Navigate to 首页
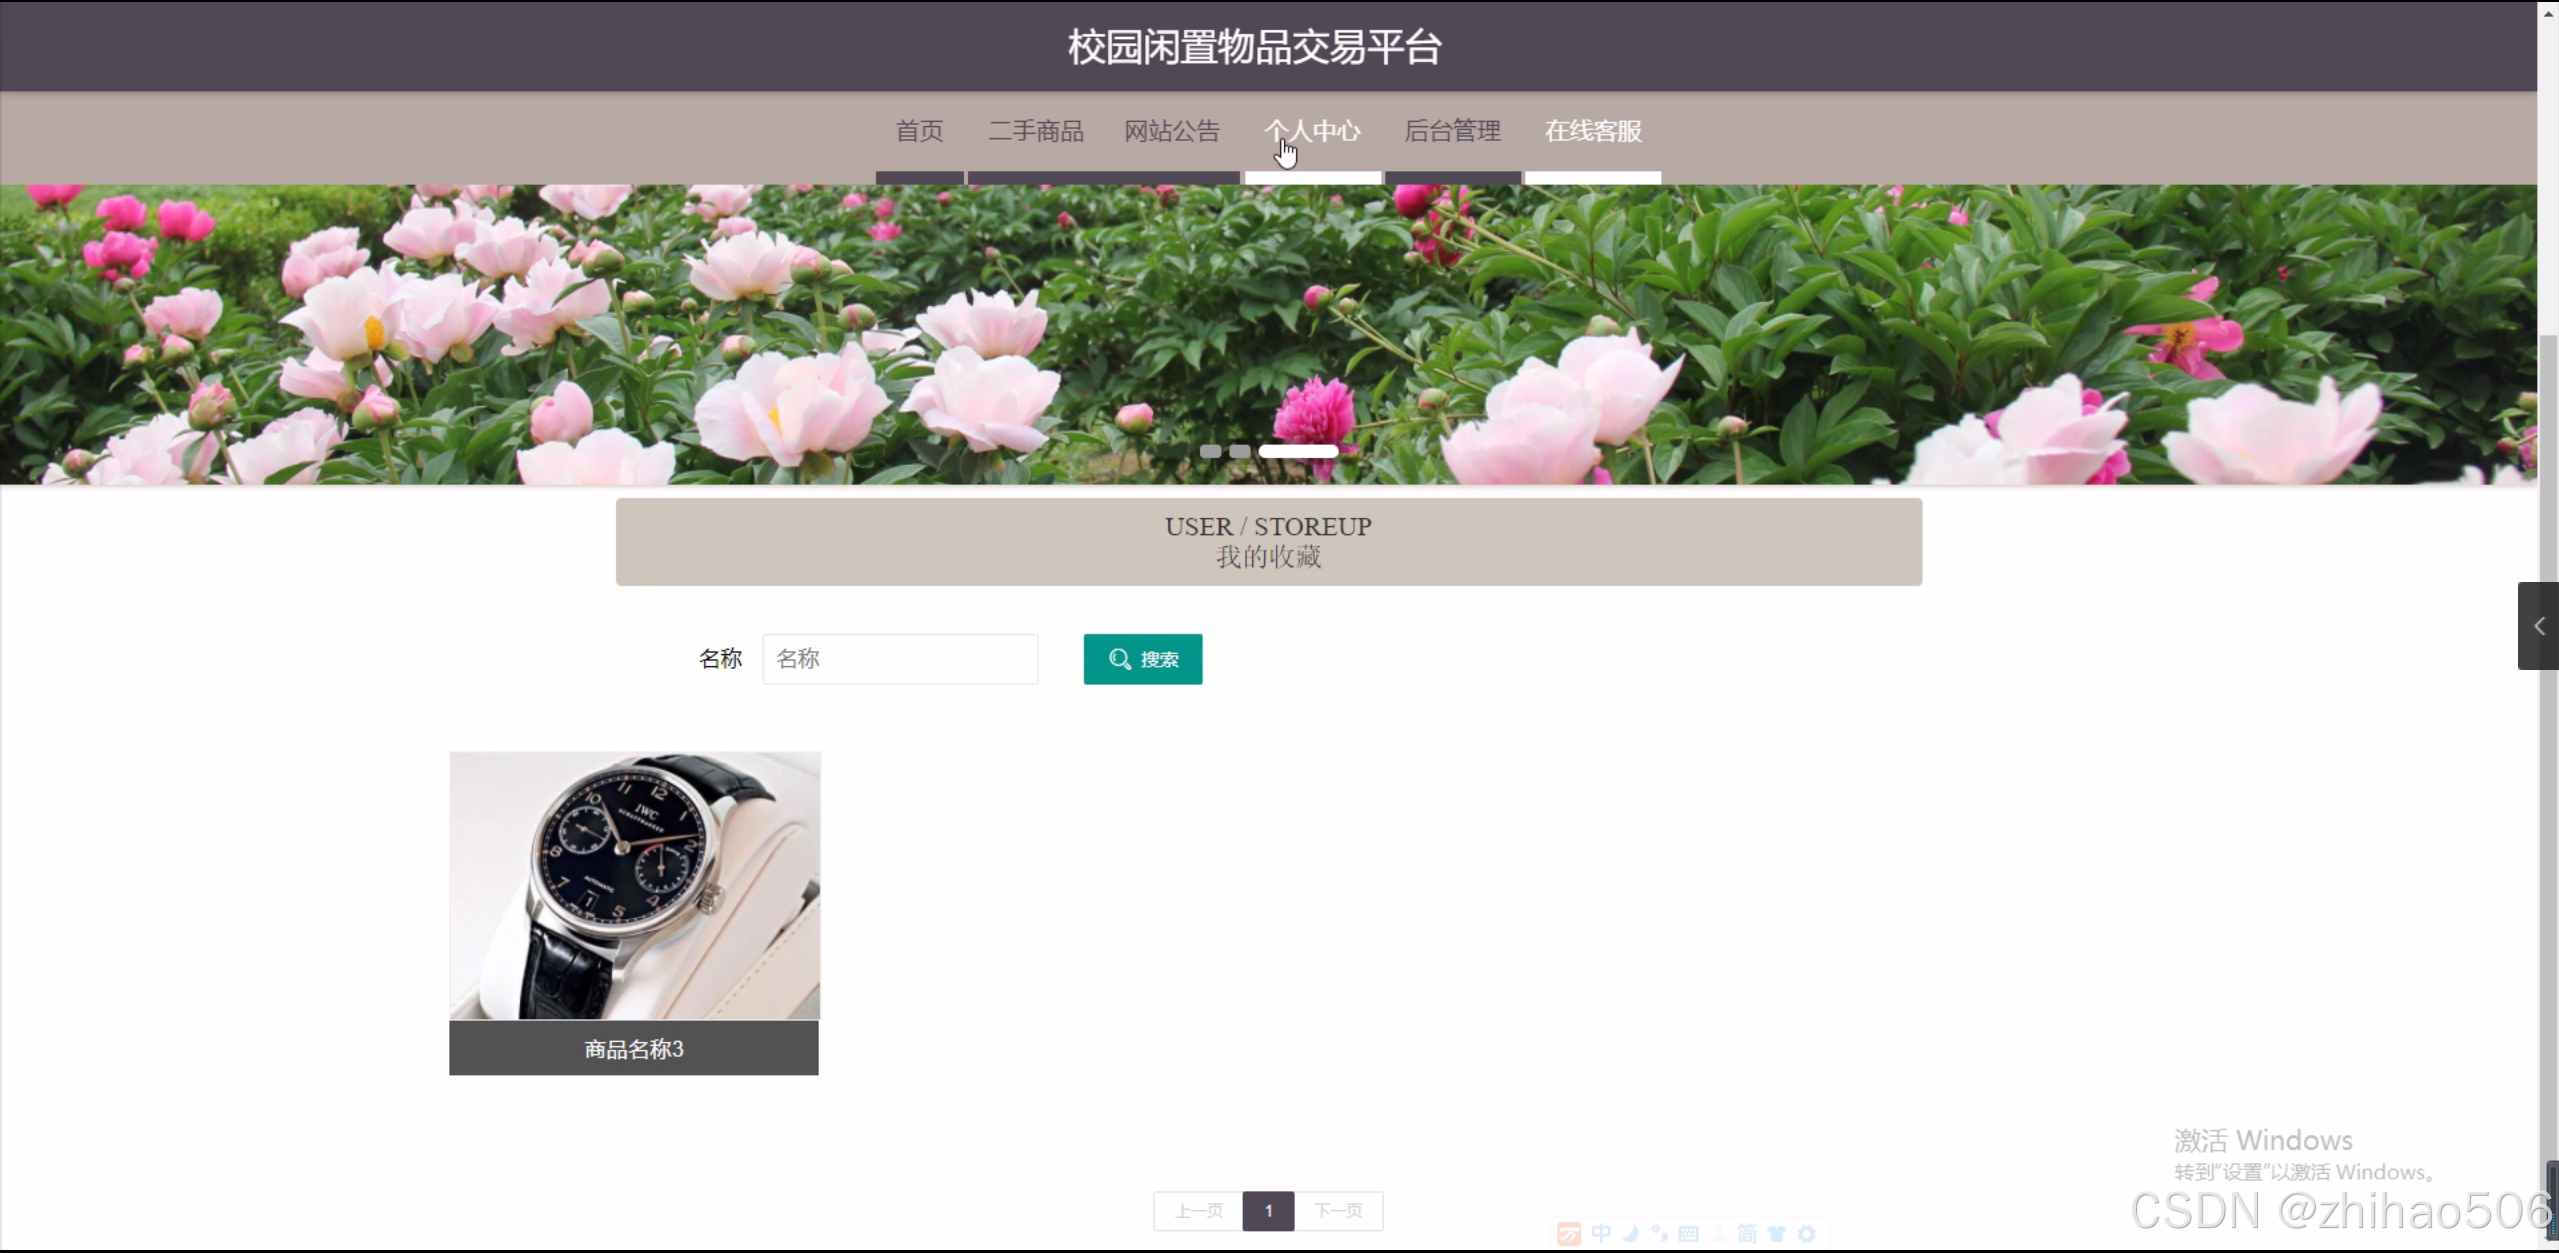 [x=919, y=131]
